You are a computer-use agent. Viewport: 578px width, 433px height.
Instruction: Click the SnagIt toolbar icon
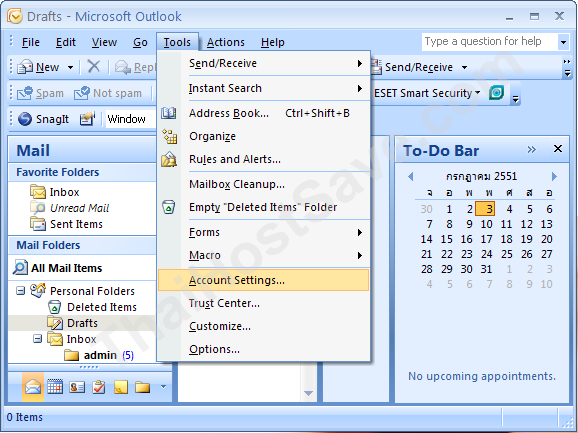click(x=25, y=119)
